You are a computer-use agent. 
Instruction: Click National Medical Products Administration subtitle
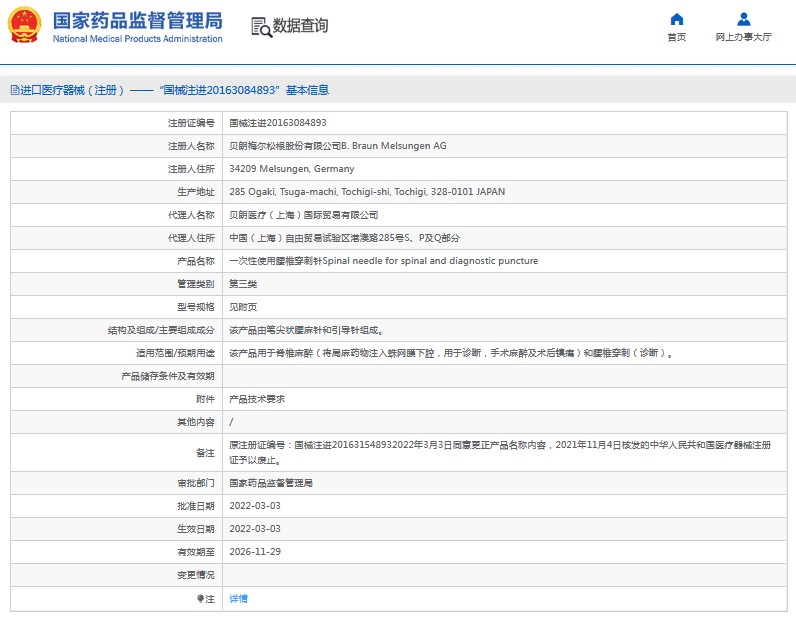click(x=138, y=39)
